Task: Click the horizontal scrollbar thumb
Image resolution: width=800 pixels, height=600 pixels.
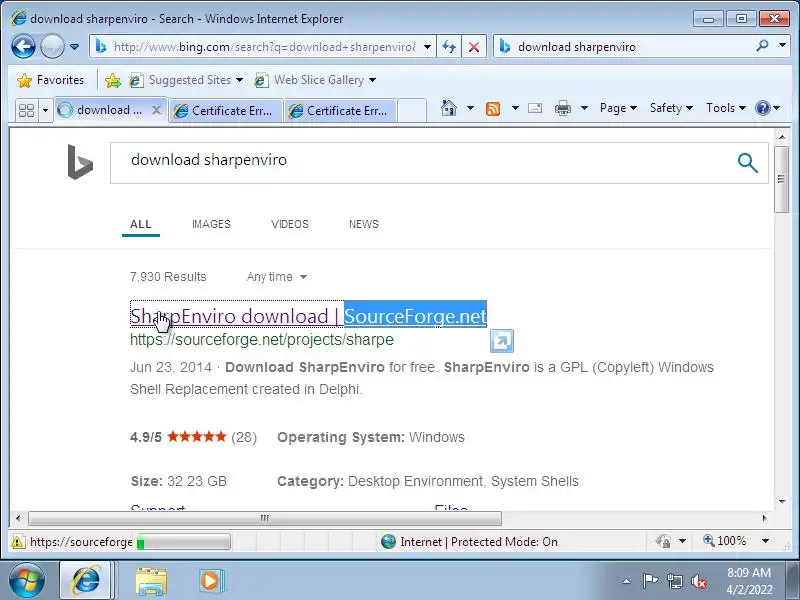Action: (265, 518)
